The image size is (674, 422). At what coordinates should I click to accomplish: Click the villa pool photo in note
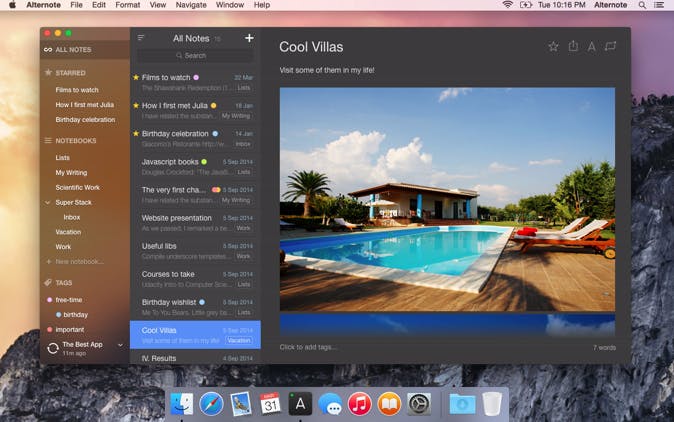tap(447, 199)
